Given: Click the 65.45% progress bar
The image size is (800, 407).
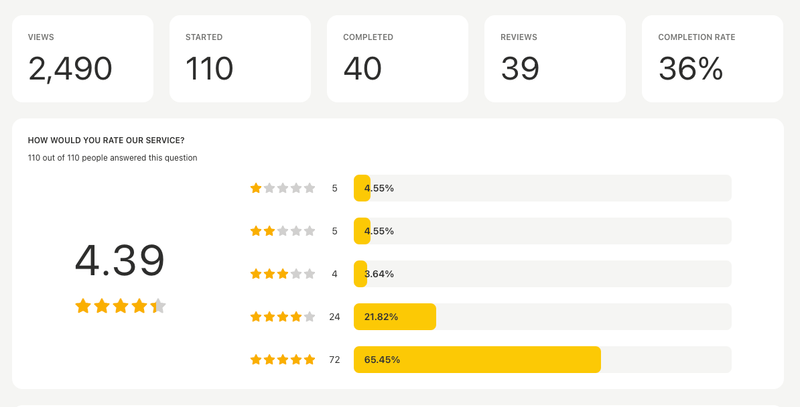Looking at the screenshot, I should (x=542, y=359).
